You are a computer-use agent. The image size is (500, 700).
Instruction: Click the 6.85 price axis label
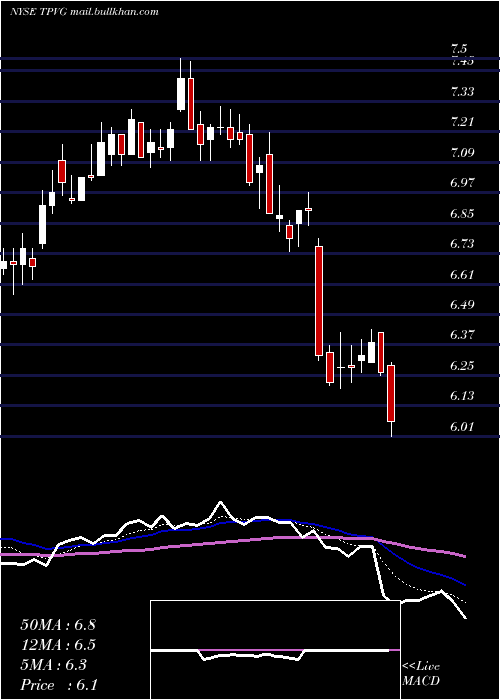tap(462, 213)
